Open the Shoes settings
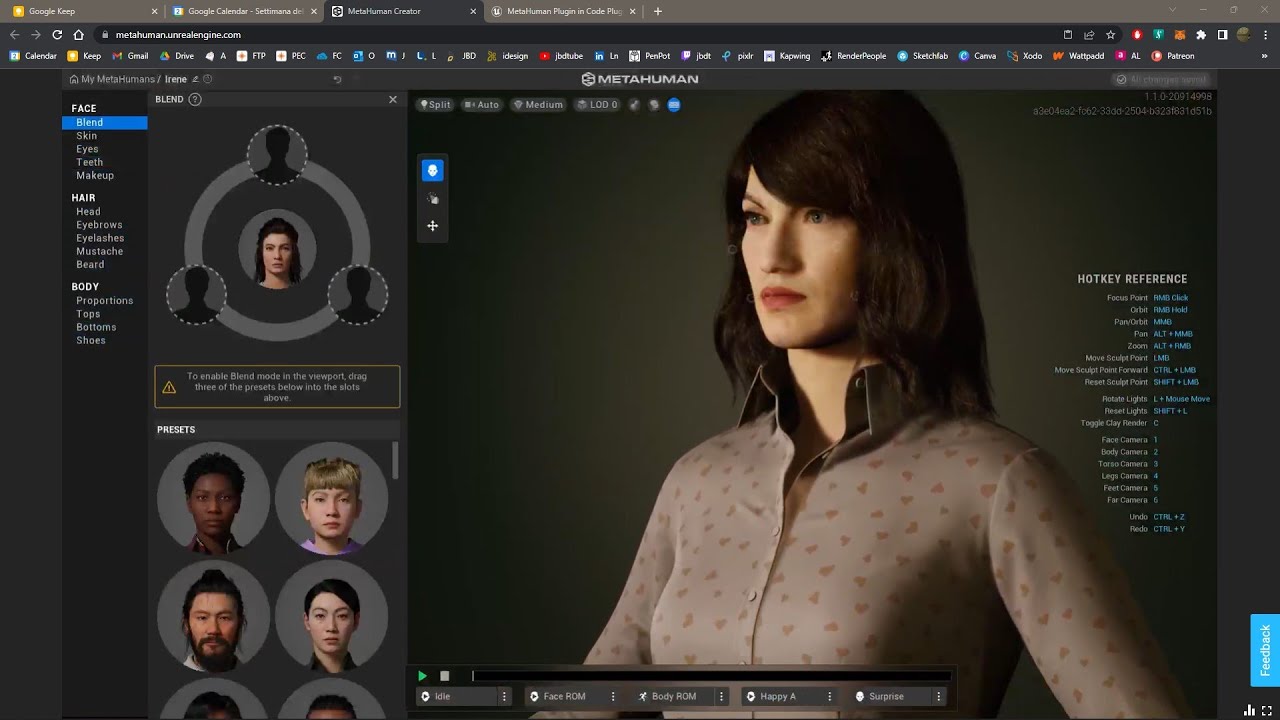This screenshot has height=720, width=1280. 90,340
